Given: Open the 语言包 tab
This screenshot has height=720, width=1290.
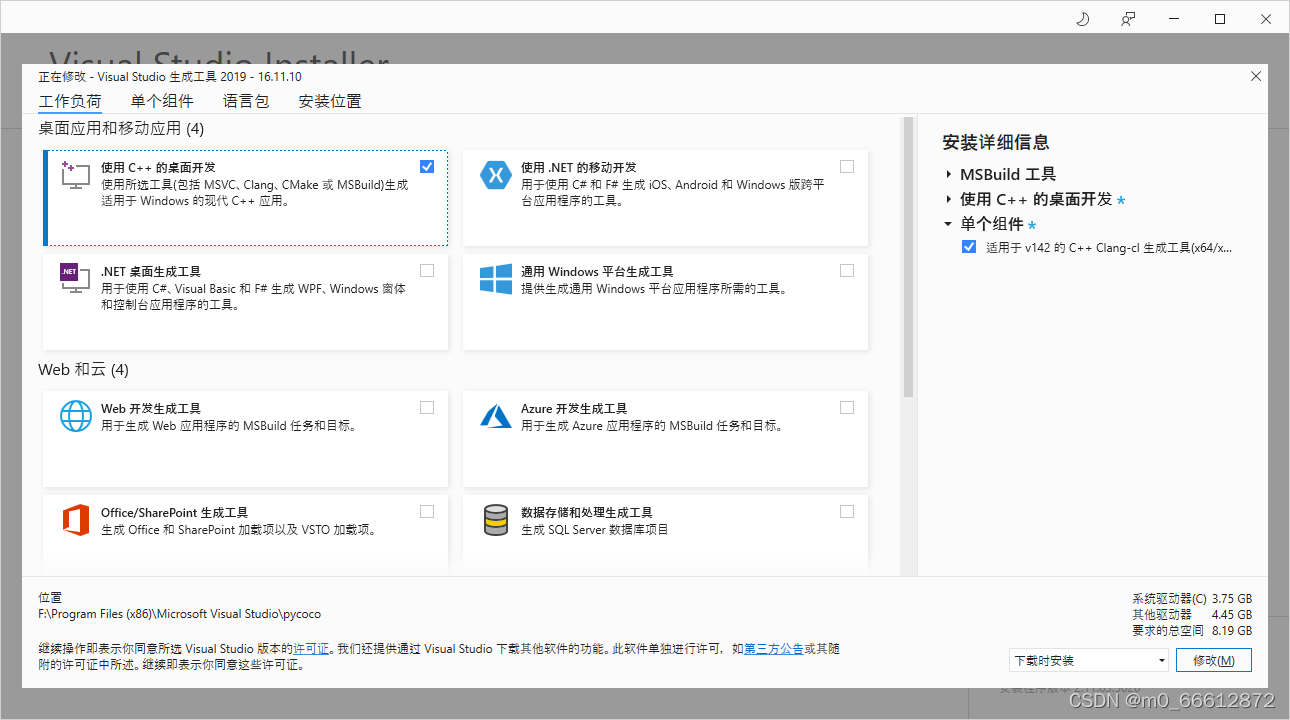Looking at the screenshot, I should [246, 101].
